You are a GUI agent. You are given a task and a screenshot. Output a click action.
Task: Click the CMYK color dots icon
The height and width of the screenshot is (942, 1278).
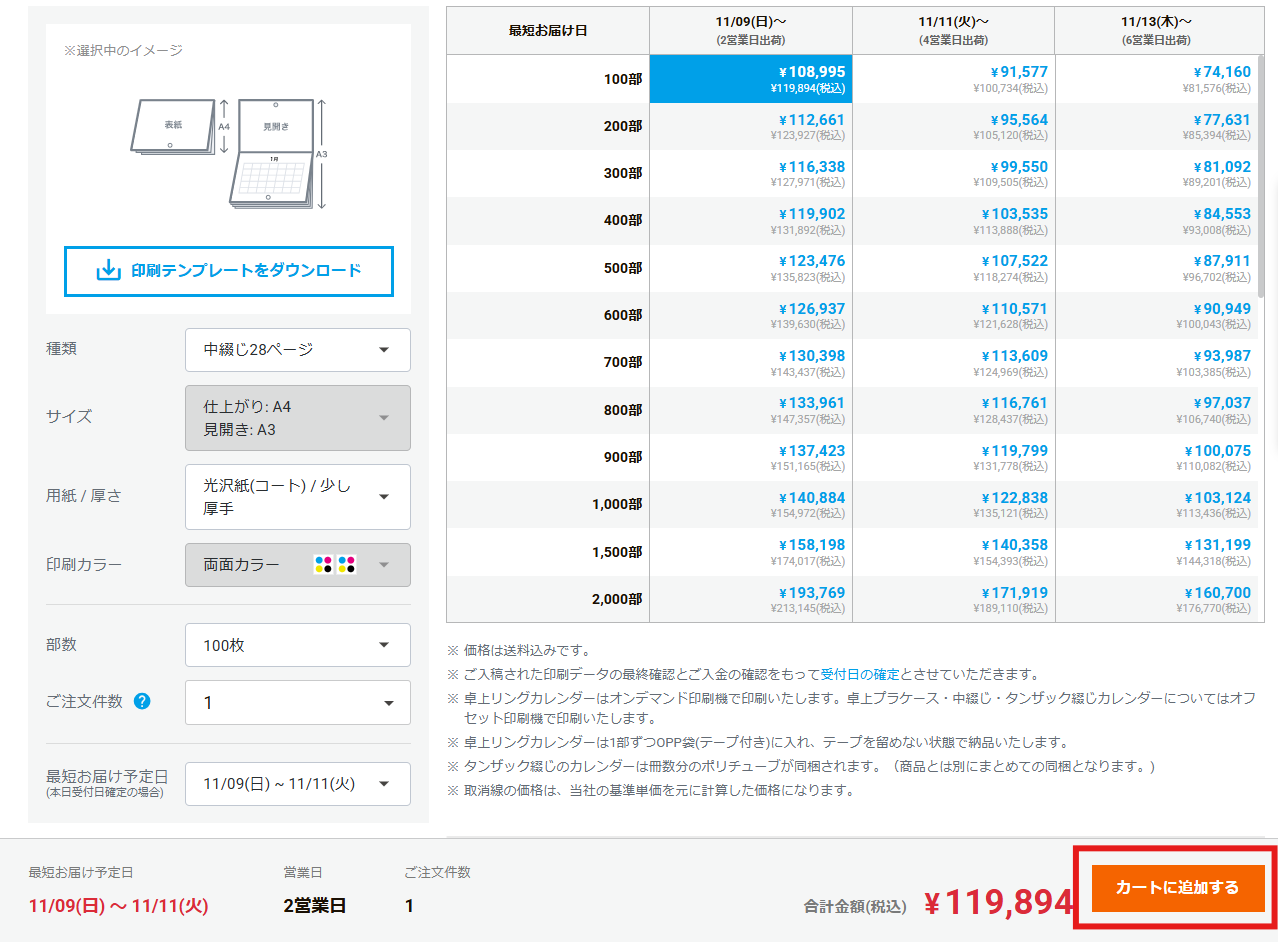pyautogui.click(x=335, y=565)
